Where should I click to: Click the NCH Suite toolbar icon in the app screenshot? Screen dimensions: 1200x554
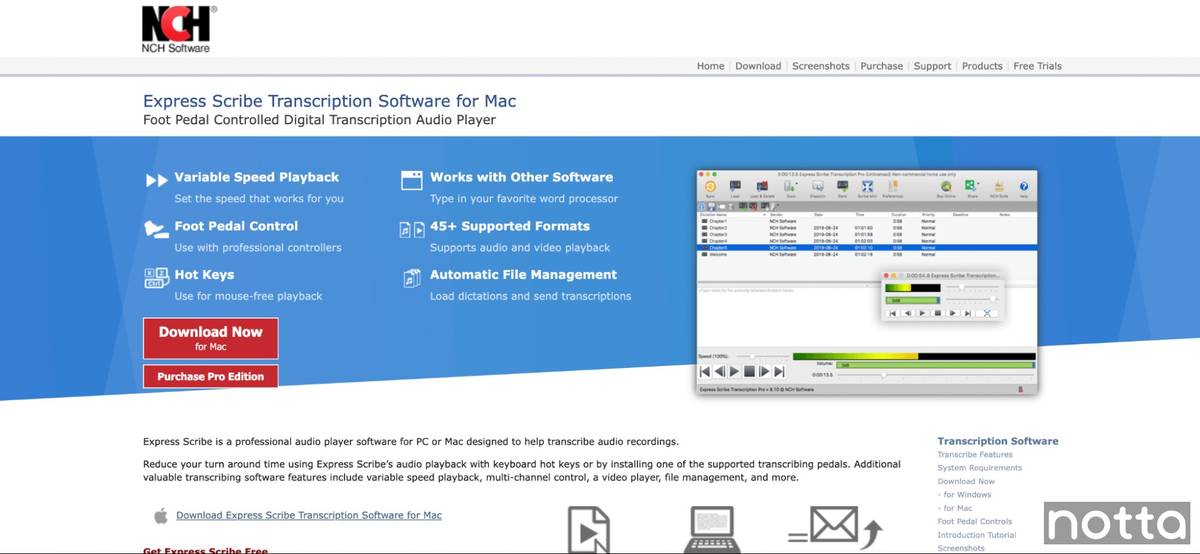tap(999, 187)
